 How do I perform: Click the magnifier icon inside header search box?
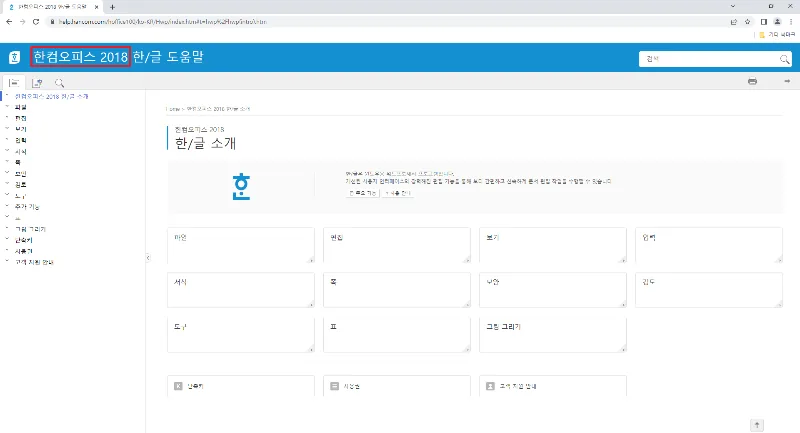click(x=784, y=59)
